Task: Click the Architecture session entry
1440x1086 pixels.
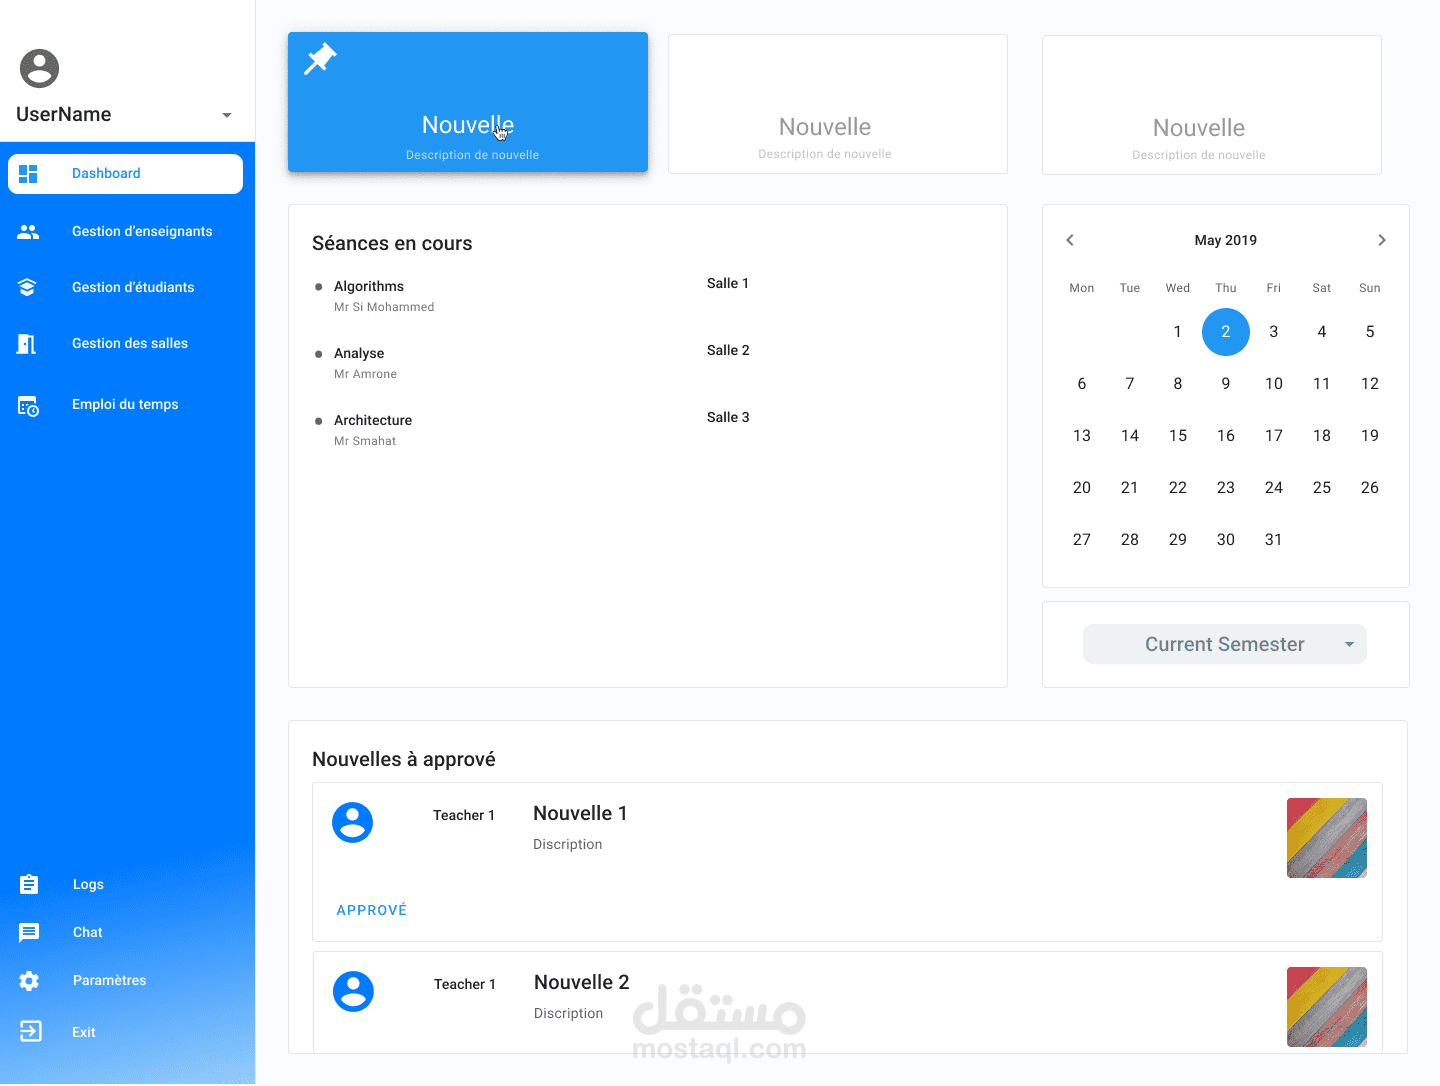Action: (x=373, y=421)
